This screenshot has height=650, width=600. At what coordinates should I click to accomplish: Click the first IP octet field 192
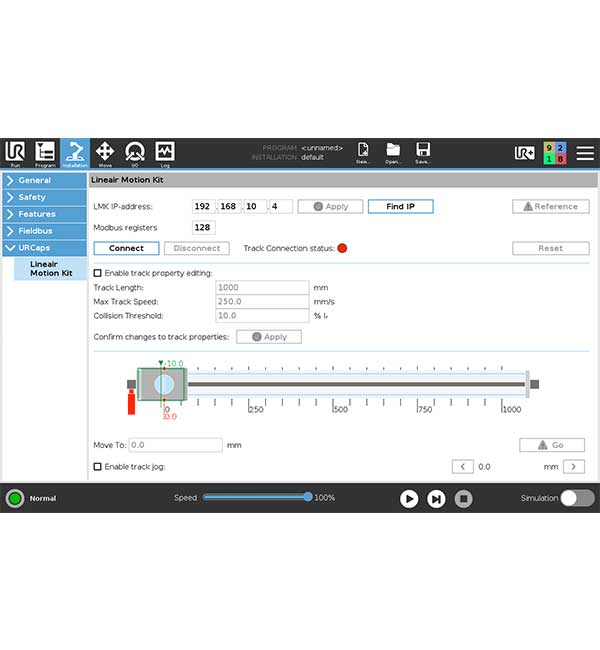pyautogui.click(x=204, y=206)
